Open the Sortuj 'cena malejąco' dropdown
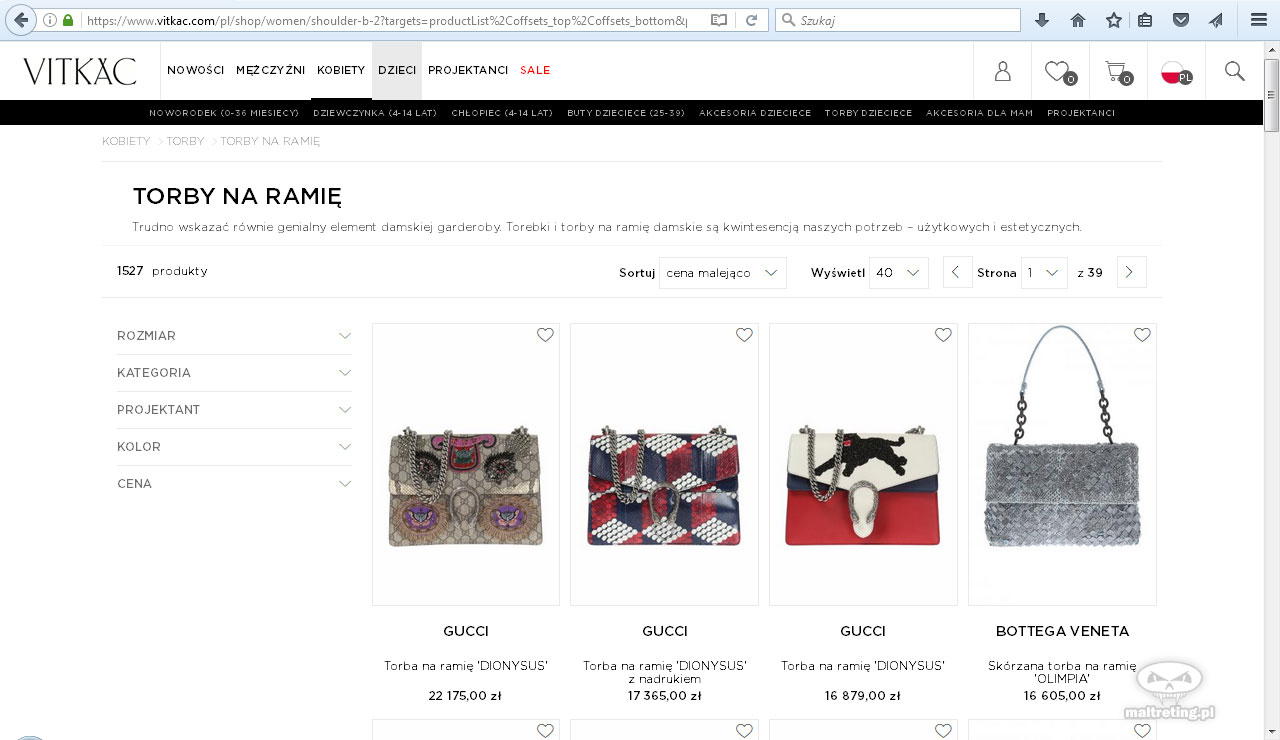 [x=722, y=273]
